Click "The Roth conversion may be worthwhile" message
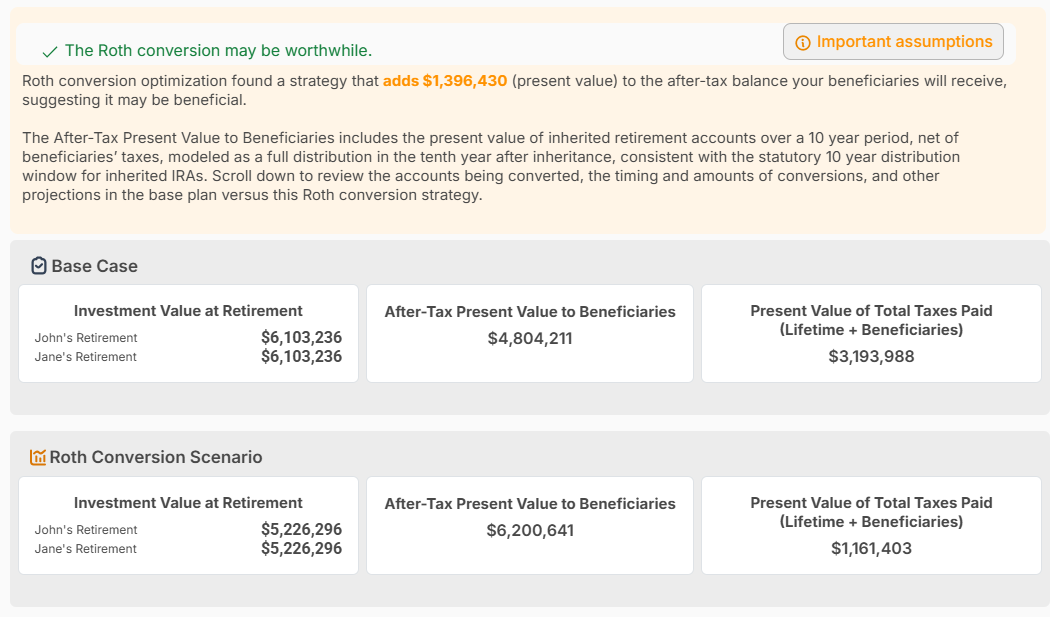 point(218,51)
